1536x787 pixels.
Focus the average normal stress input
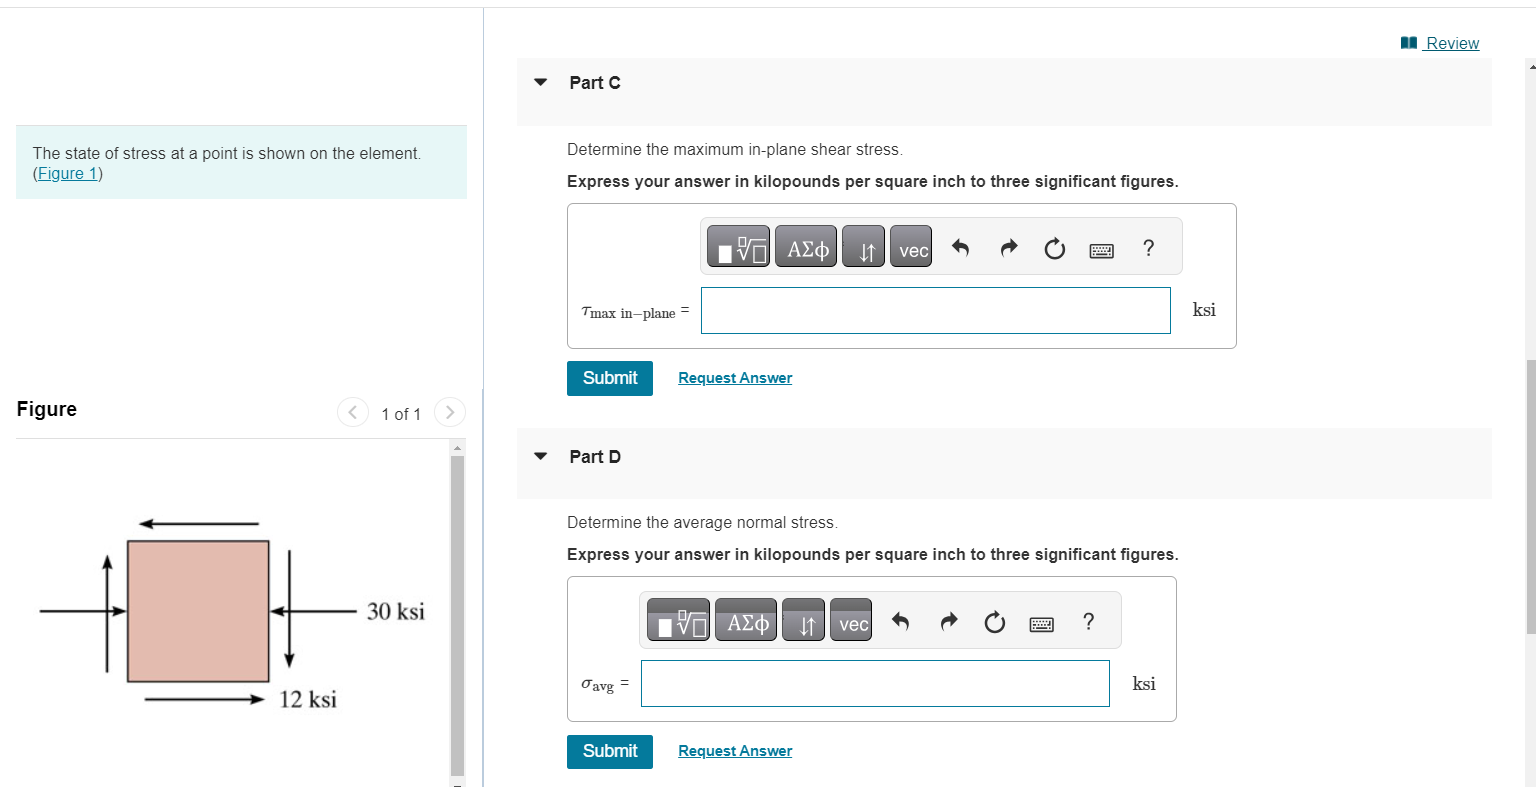875,683
